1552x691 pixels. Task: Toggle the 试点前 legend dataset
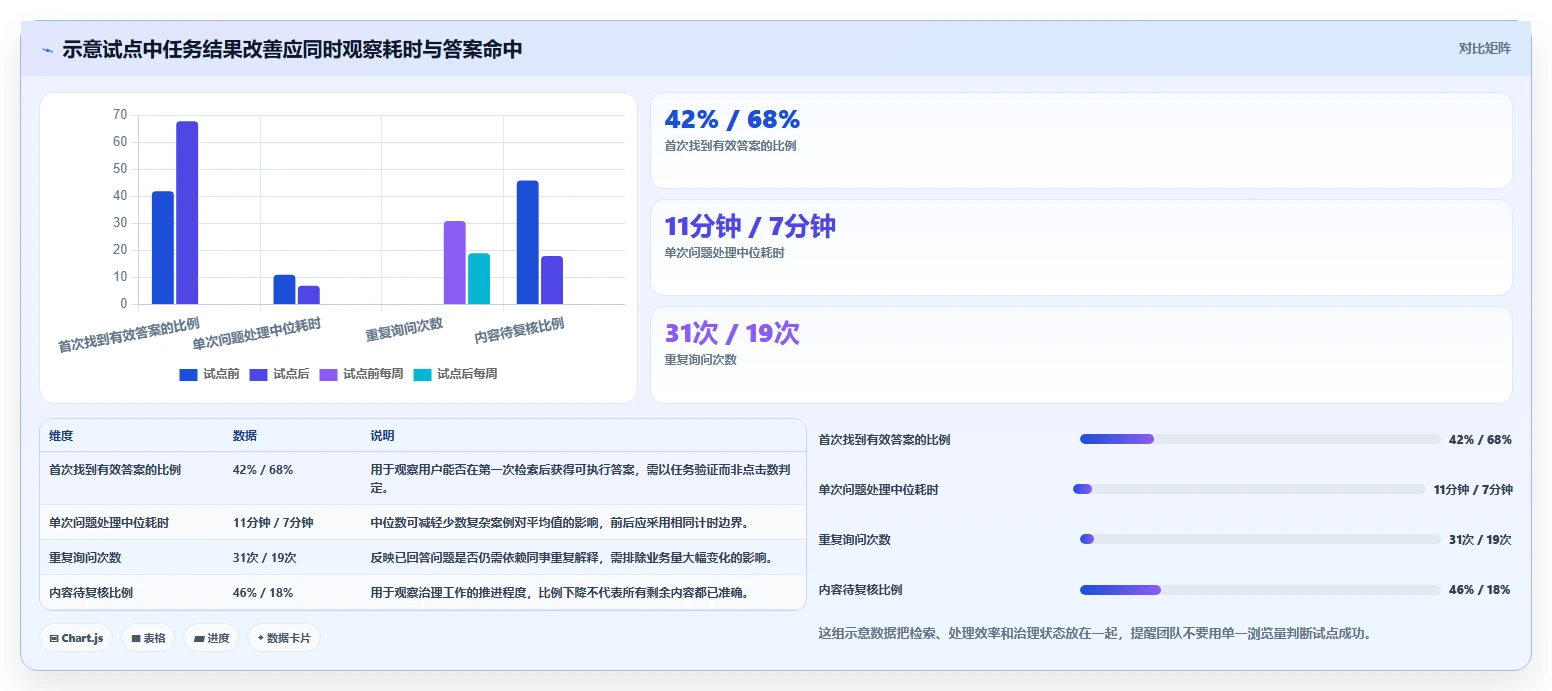pyautogui.click(x=209, y=374)
